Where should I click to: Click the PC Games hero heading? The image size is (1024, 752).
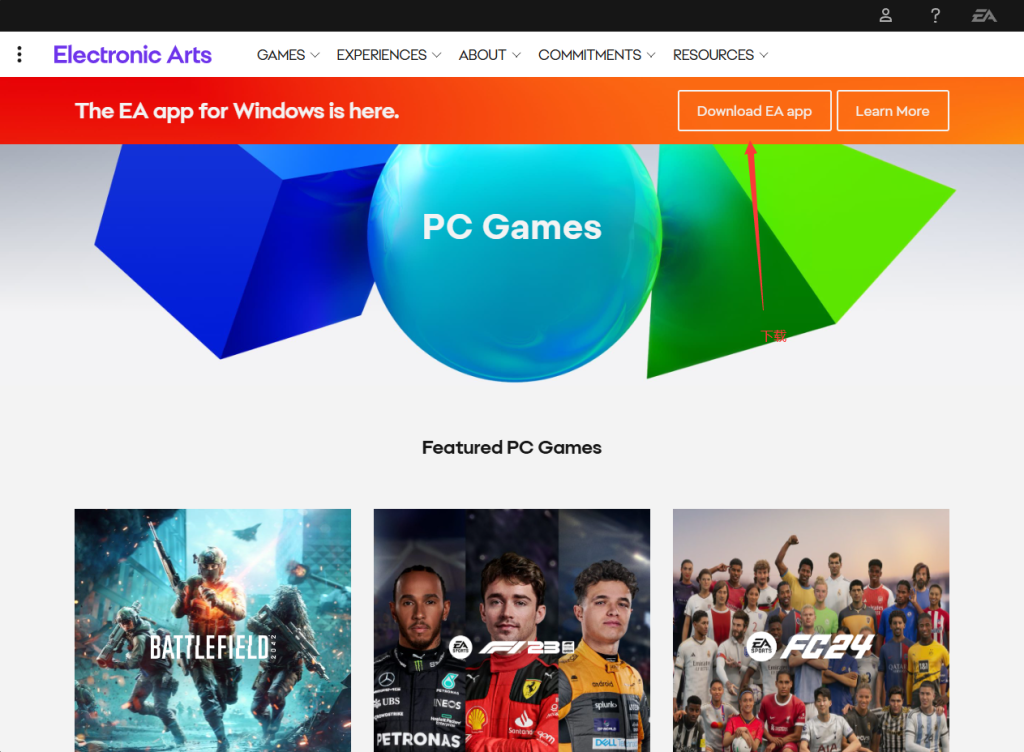coord(512,227)
